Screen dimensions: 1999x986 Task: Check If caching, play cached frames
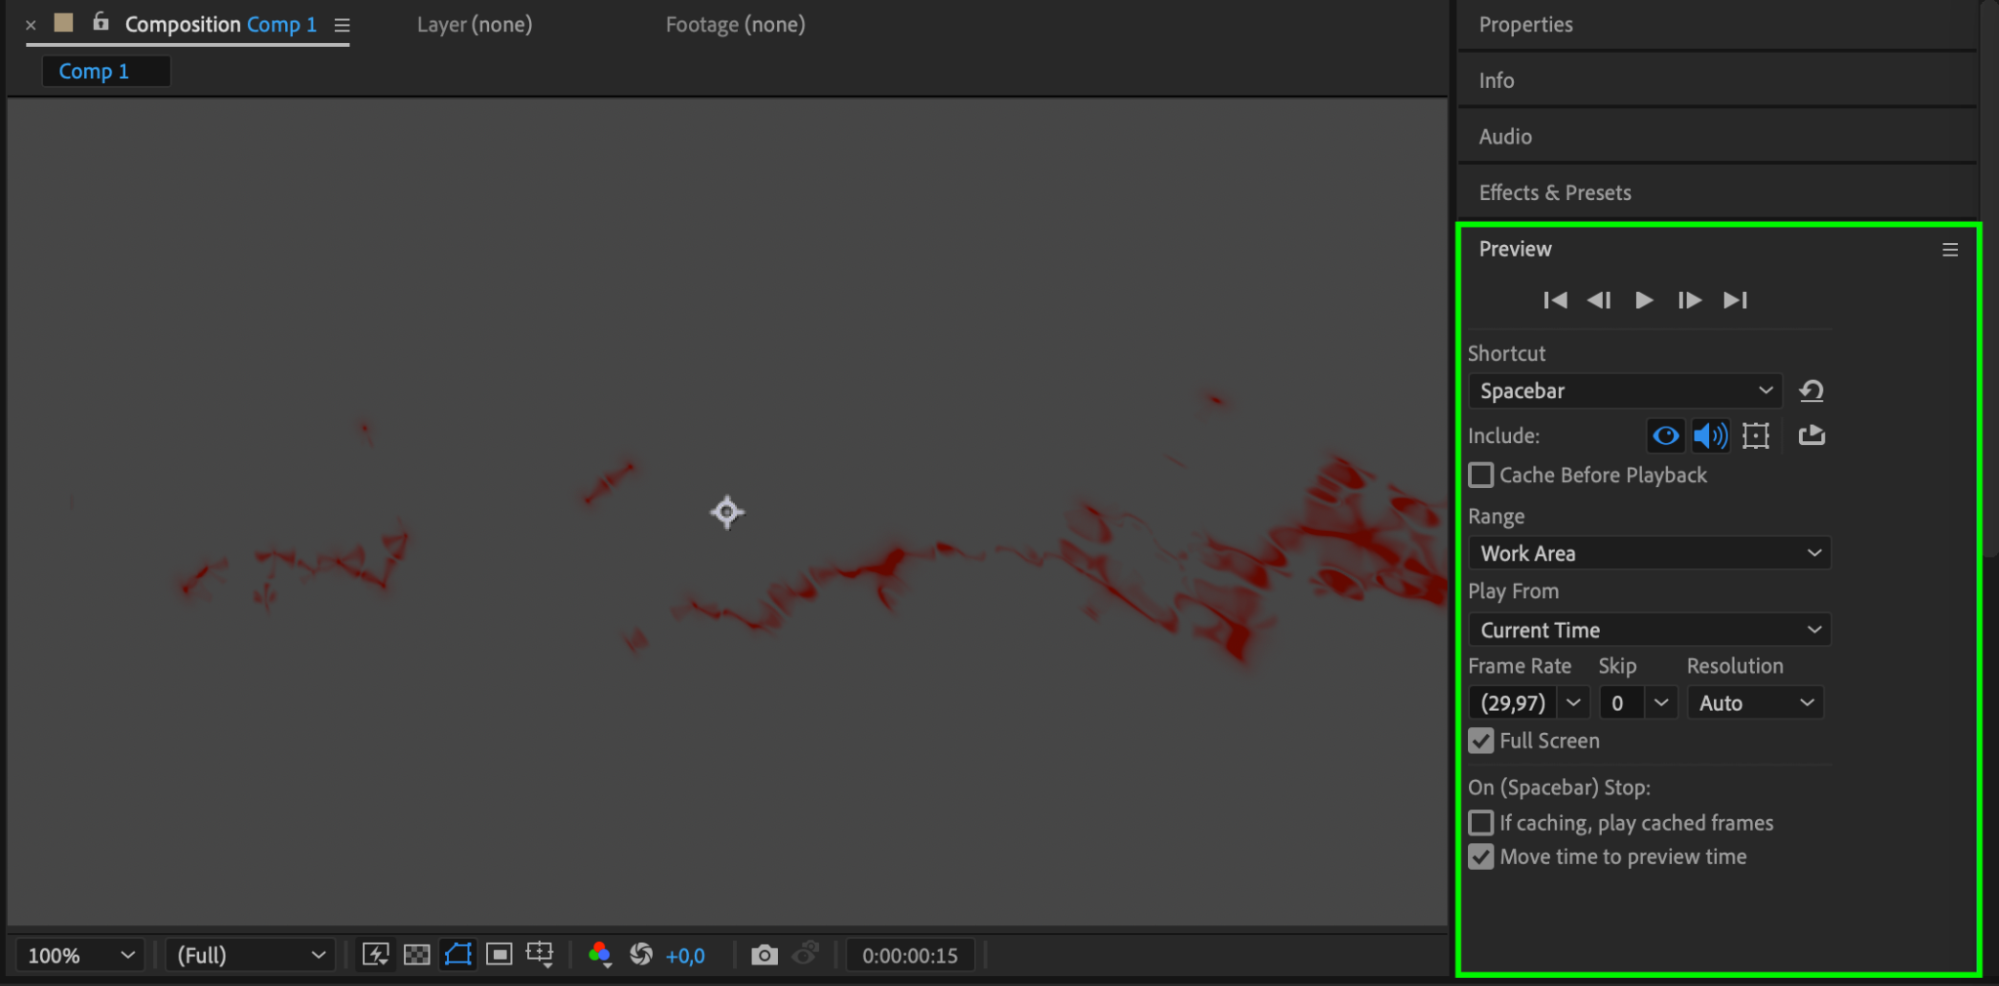point(1481,823)
